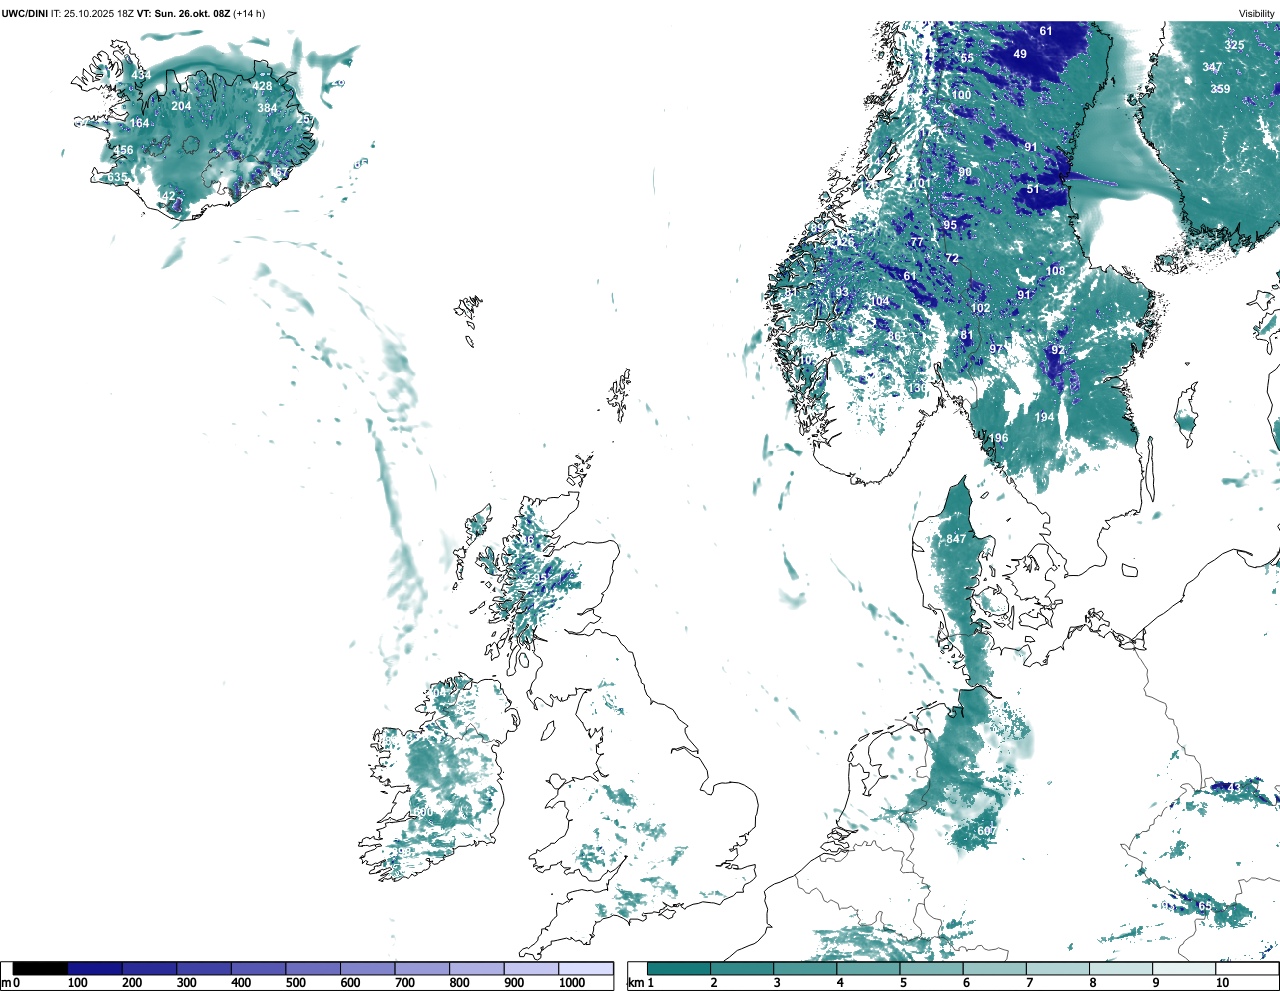This screenshot has height=991, width=1280.
Task: Click the 500–600 m purple legend swatch
Action: [313, 968]
